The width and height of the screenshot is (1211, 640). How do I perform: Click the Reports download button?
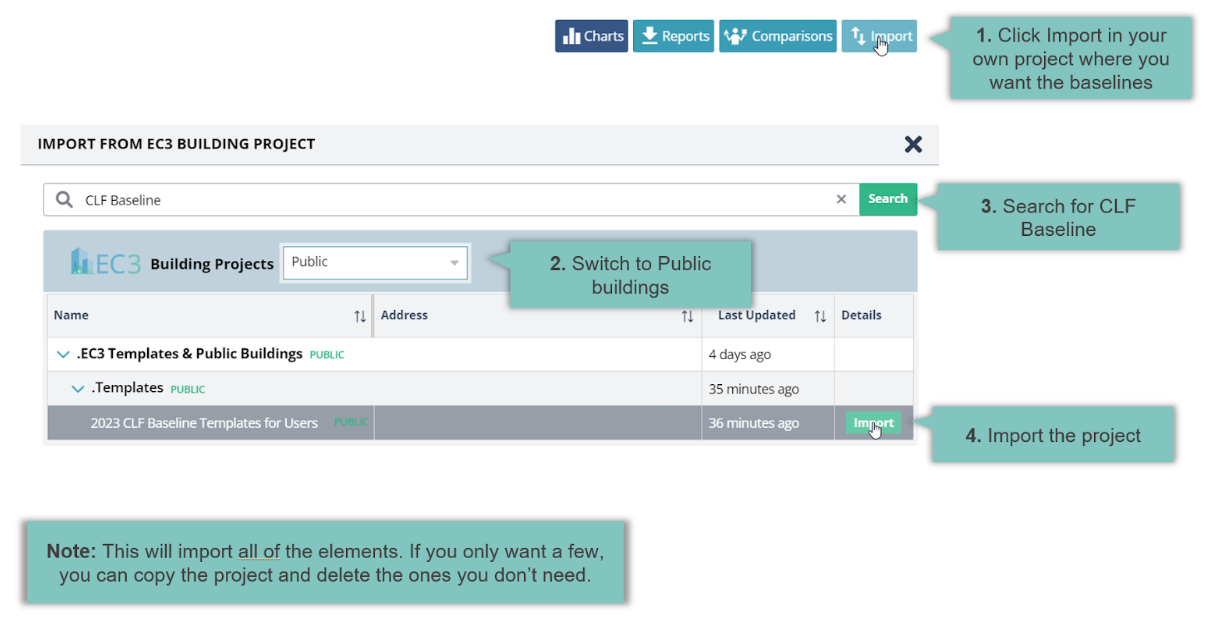pos(673,36)
